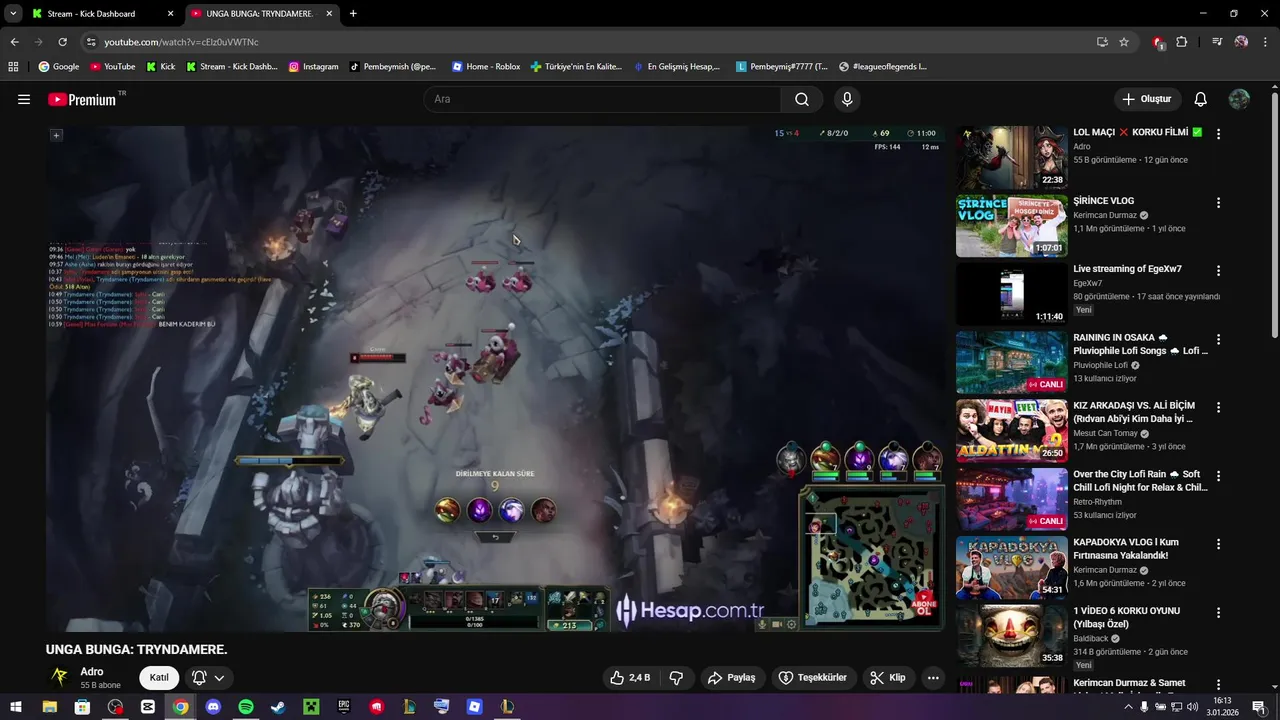1280x720 pixels.
Task: Open the Adro channel avatar
Action: (60, 677)
